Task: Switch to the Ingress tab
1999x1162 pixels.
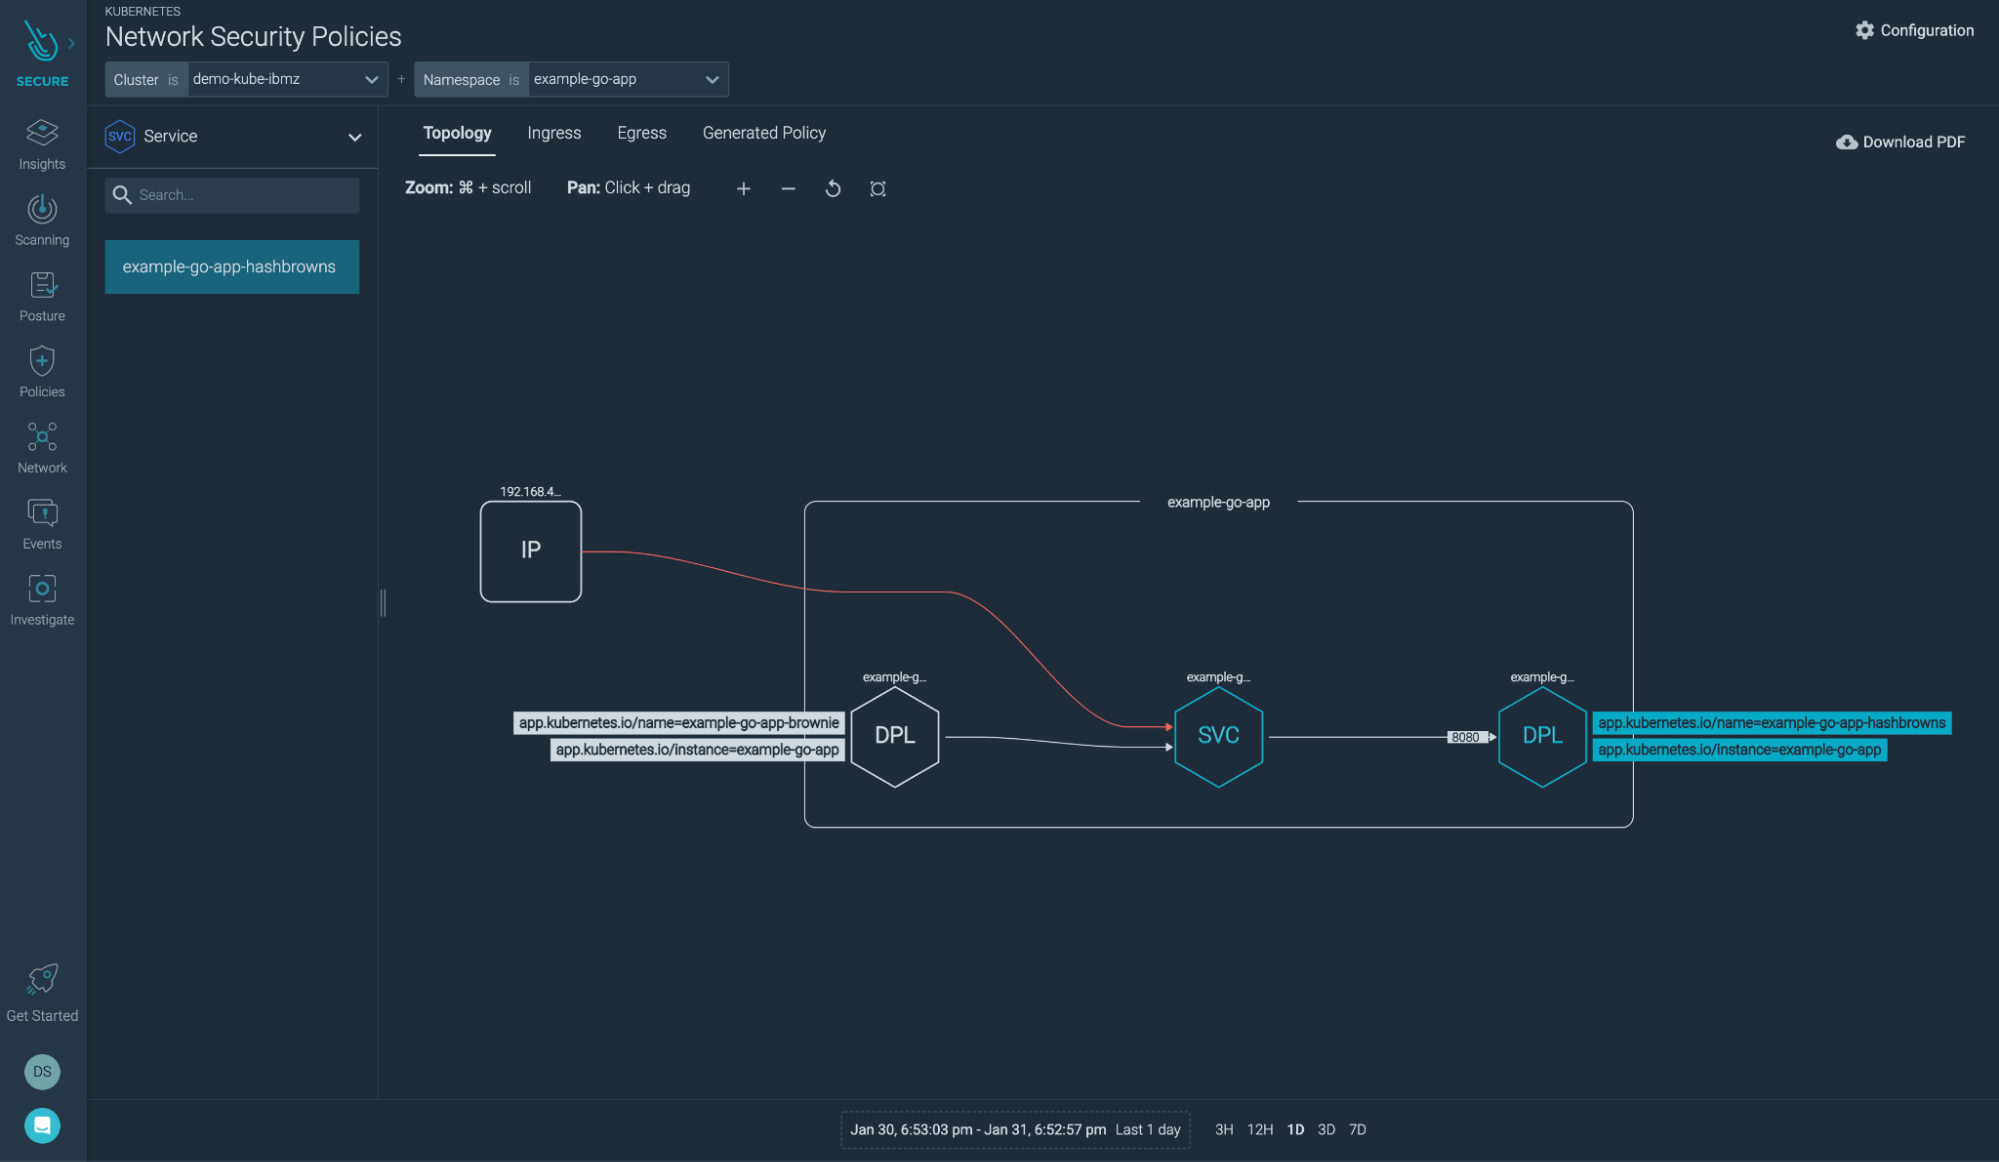Action: (x=553, y=133)
